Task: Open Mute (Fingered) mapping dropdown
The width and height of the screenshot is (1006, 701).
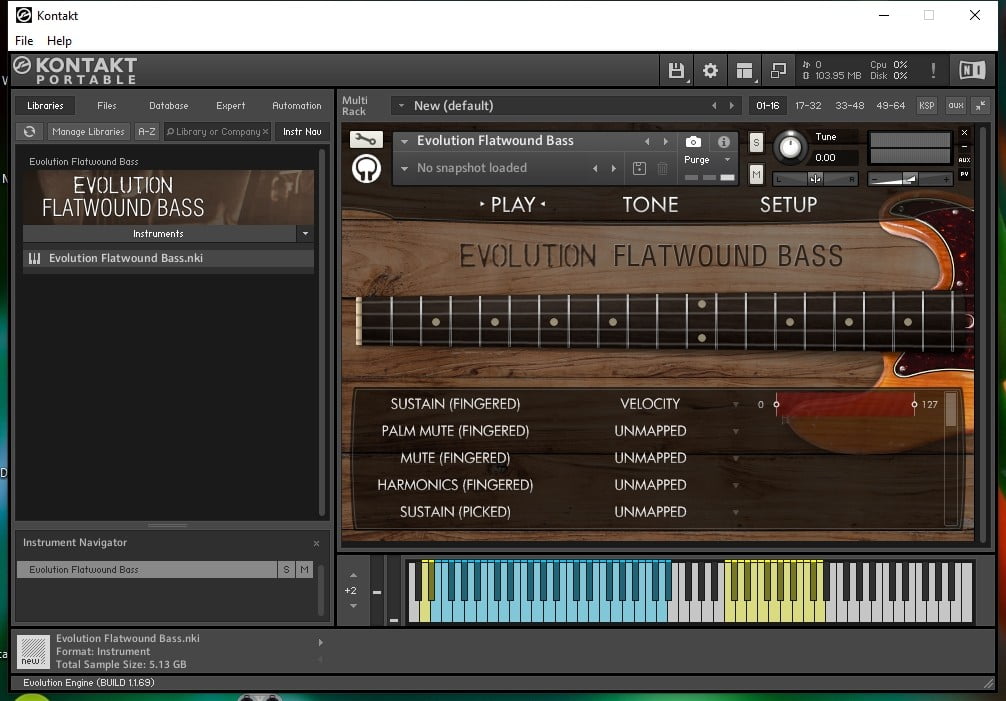Action: [736, 459]
